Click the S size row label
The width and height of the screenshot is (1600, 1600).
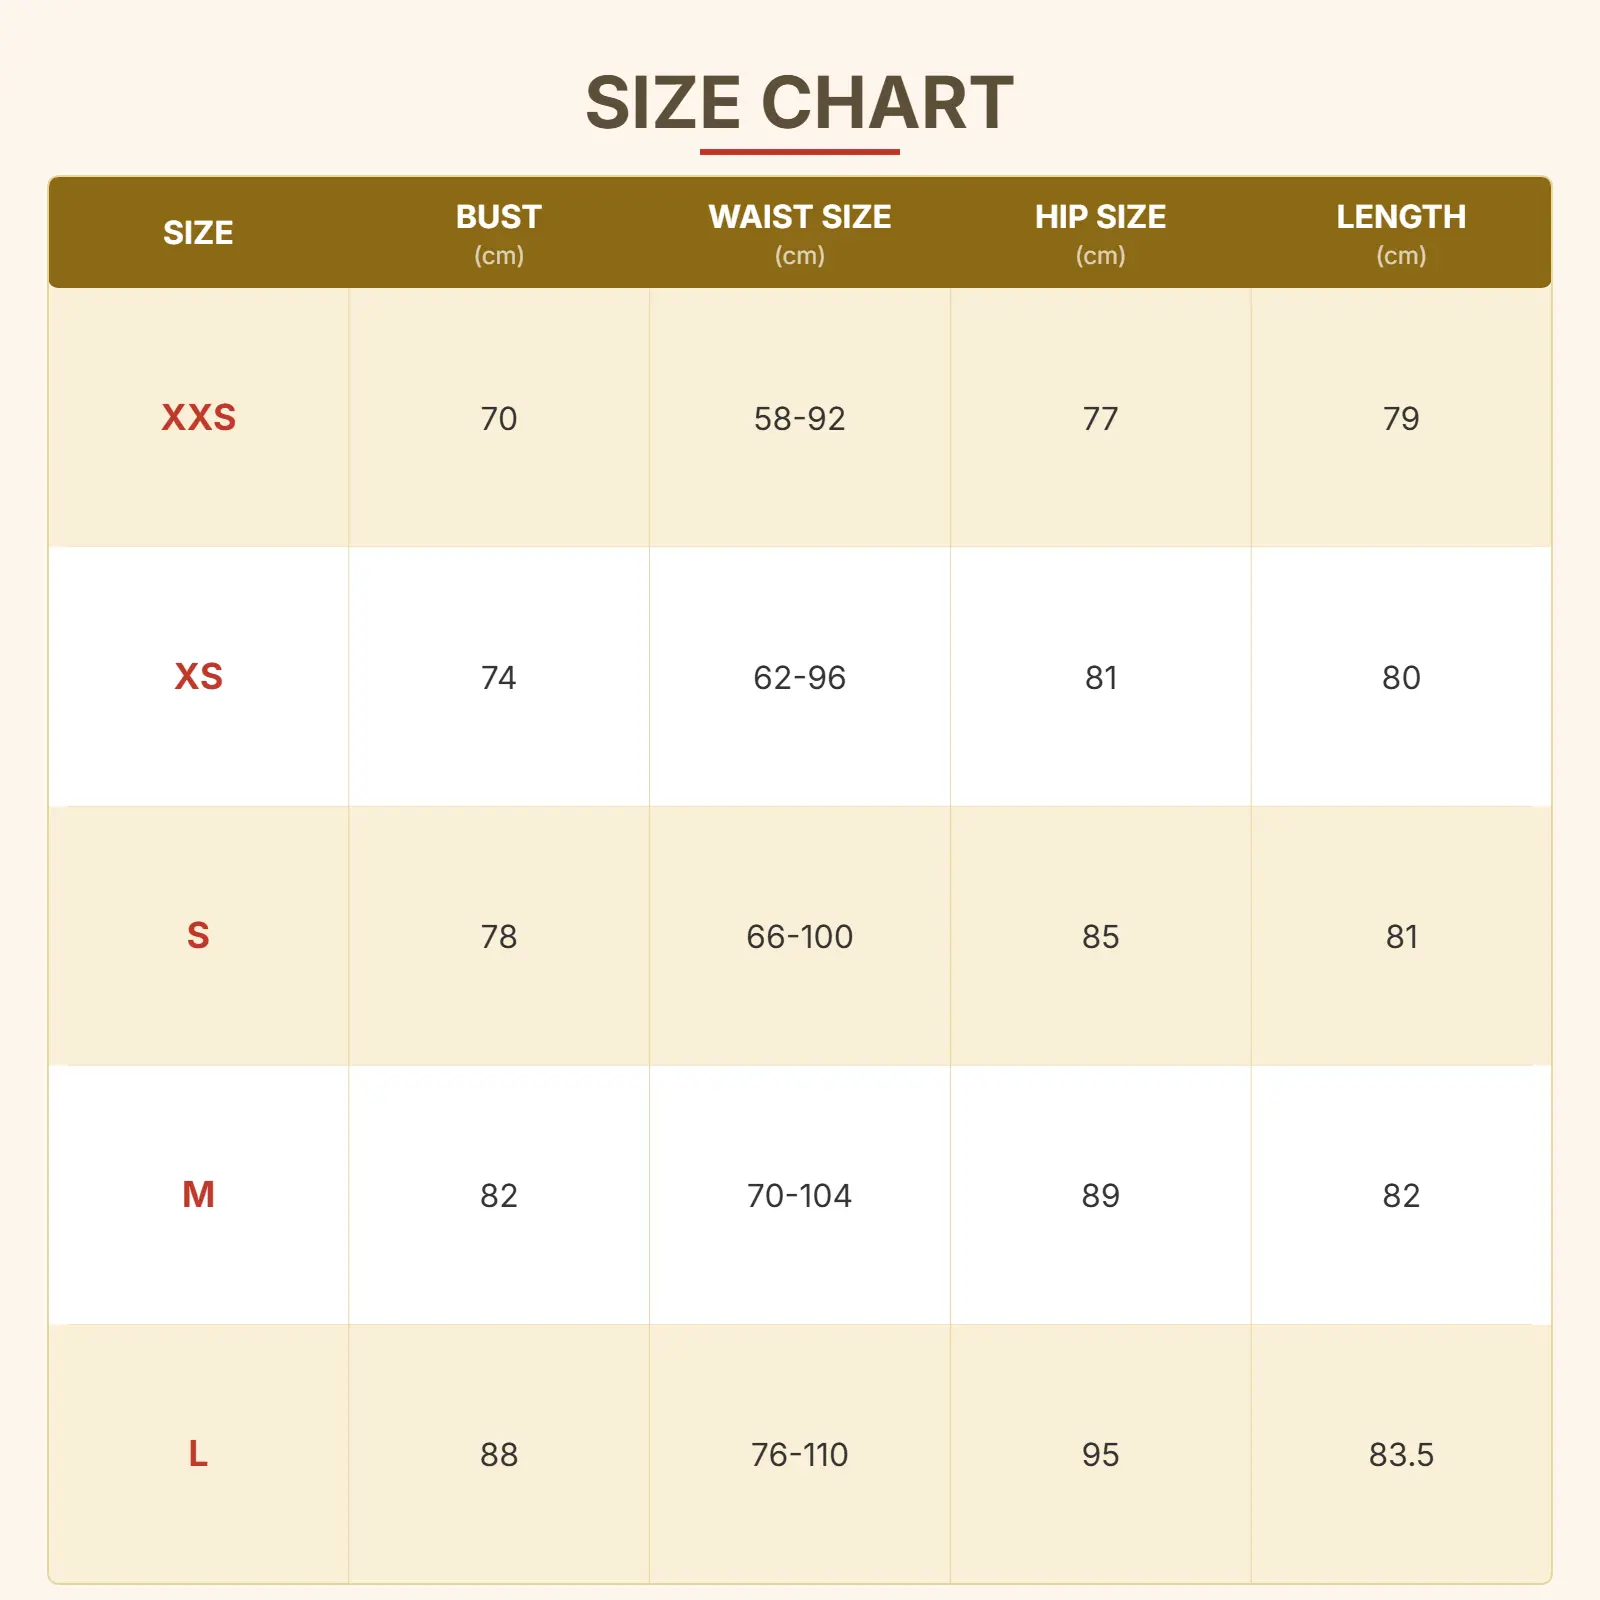click(198, 936)
